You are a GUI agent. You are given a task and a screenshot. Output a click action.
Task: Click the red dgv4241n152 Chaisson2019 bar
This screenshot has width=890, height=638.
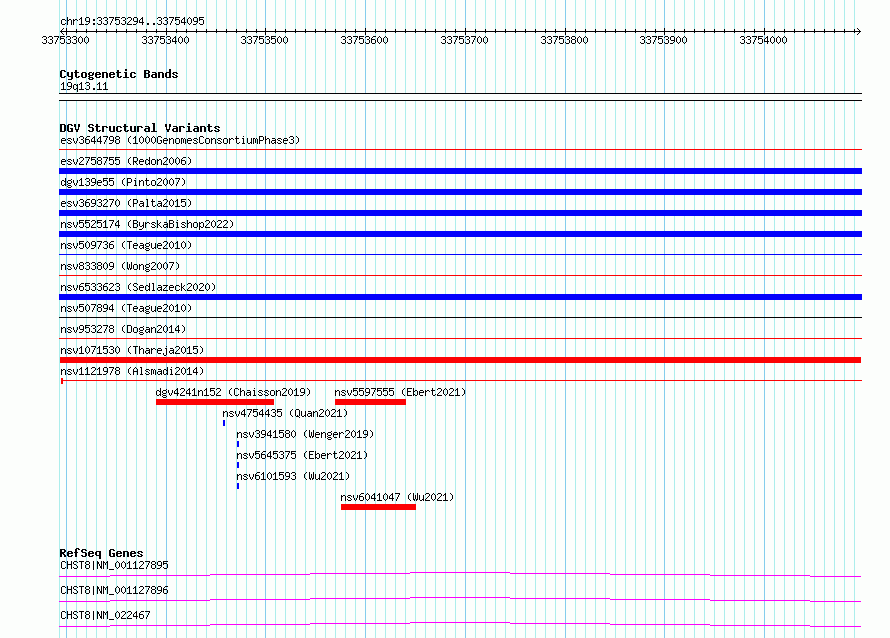pyautogui.click(x=215, y=402)
